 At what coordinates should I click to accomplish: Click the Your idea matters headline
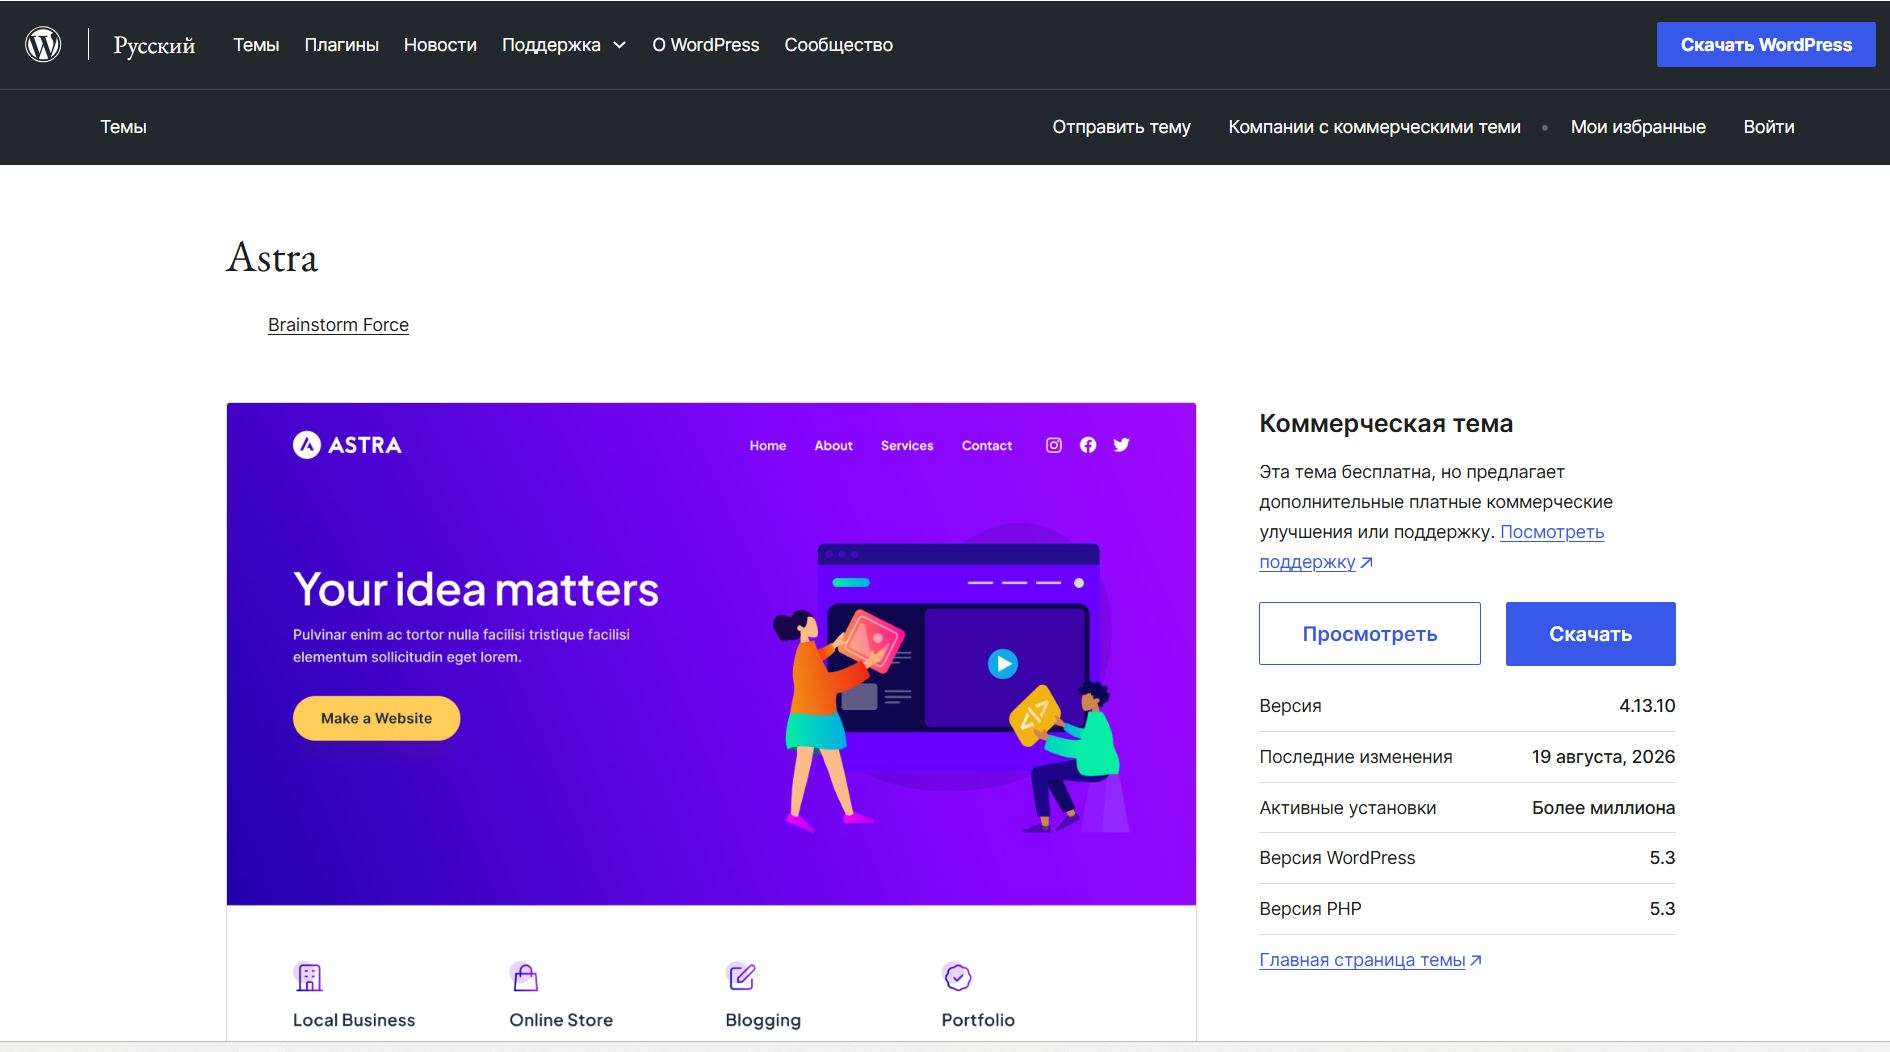[476, 589]
